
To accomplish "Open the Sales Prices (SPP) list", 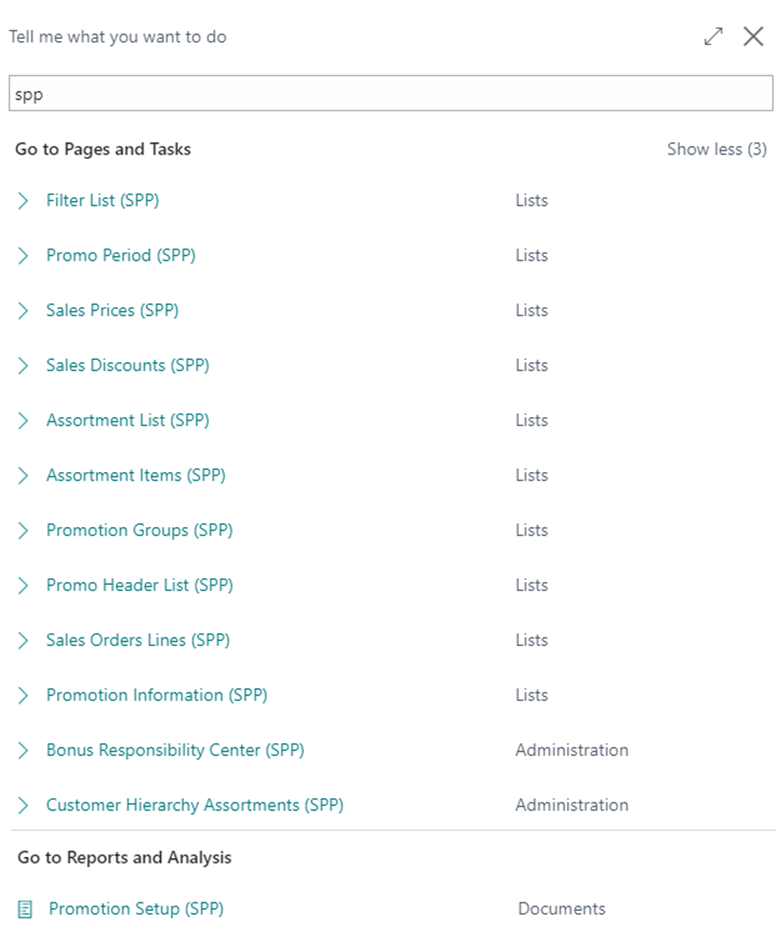I will coord(112,310).
